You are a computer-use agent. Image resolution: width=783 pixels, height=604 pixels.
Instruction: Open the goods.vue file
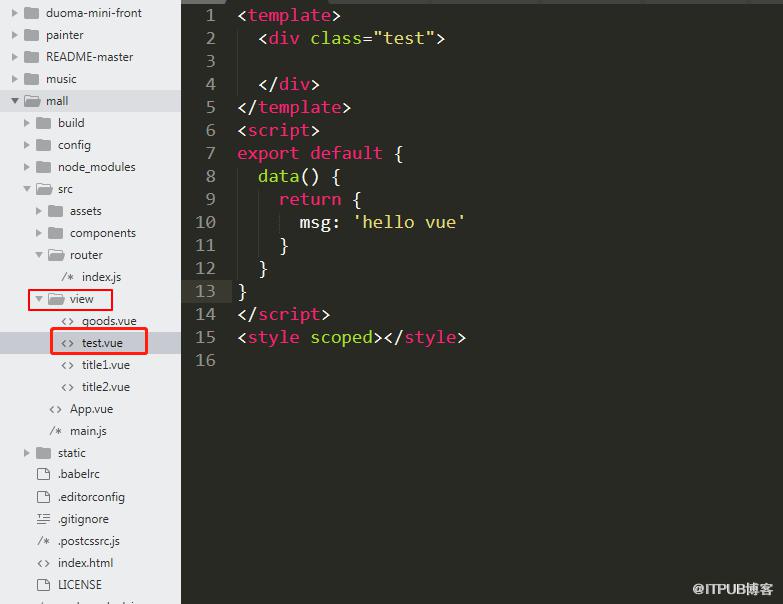pos(109,321)
